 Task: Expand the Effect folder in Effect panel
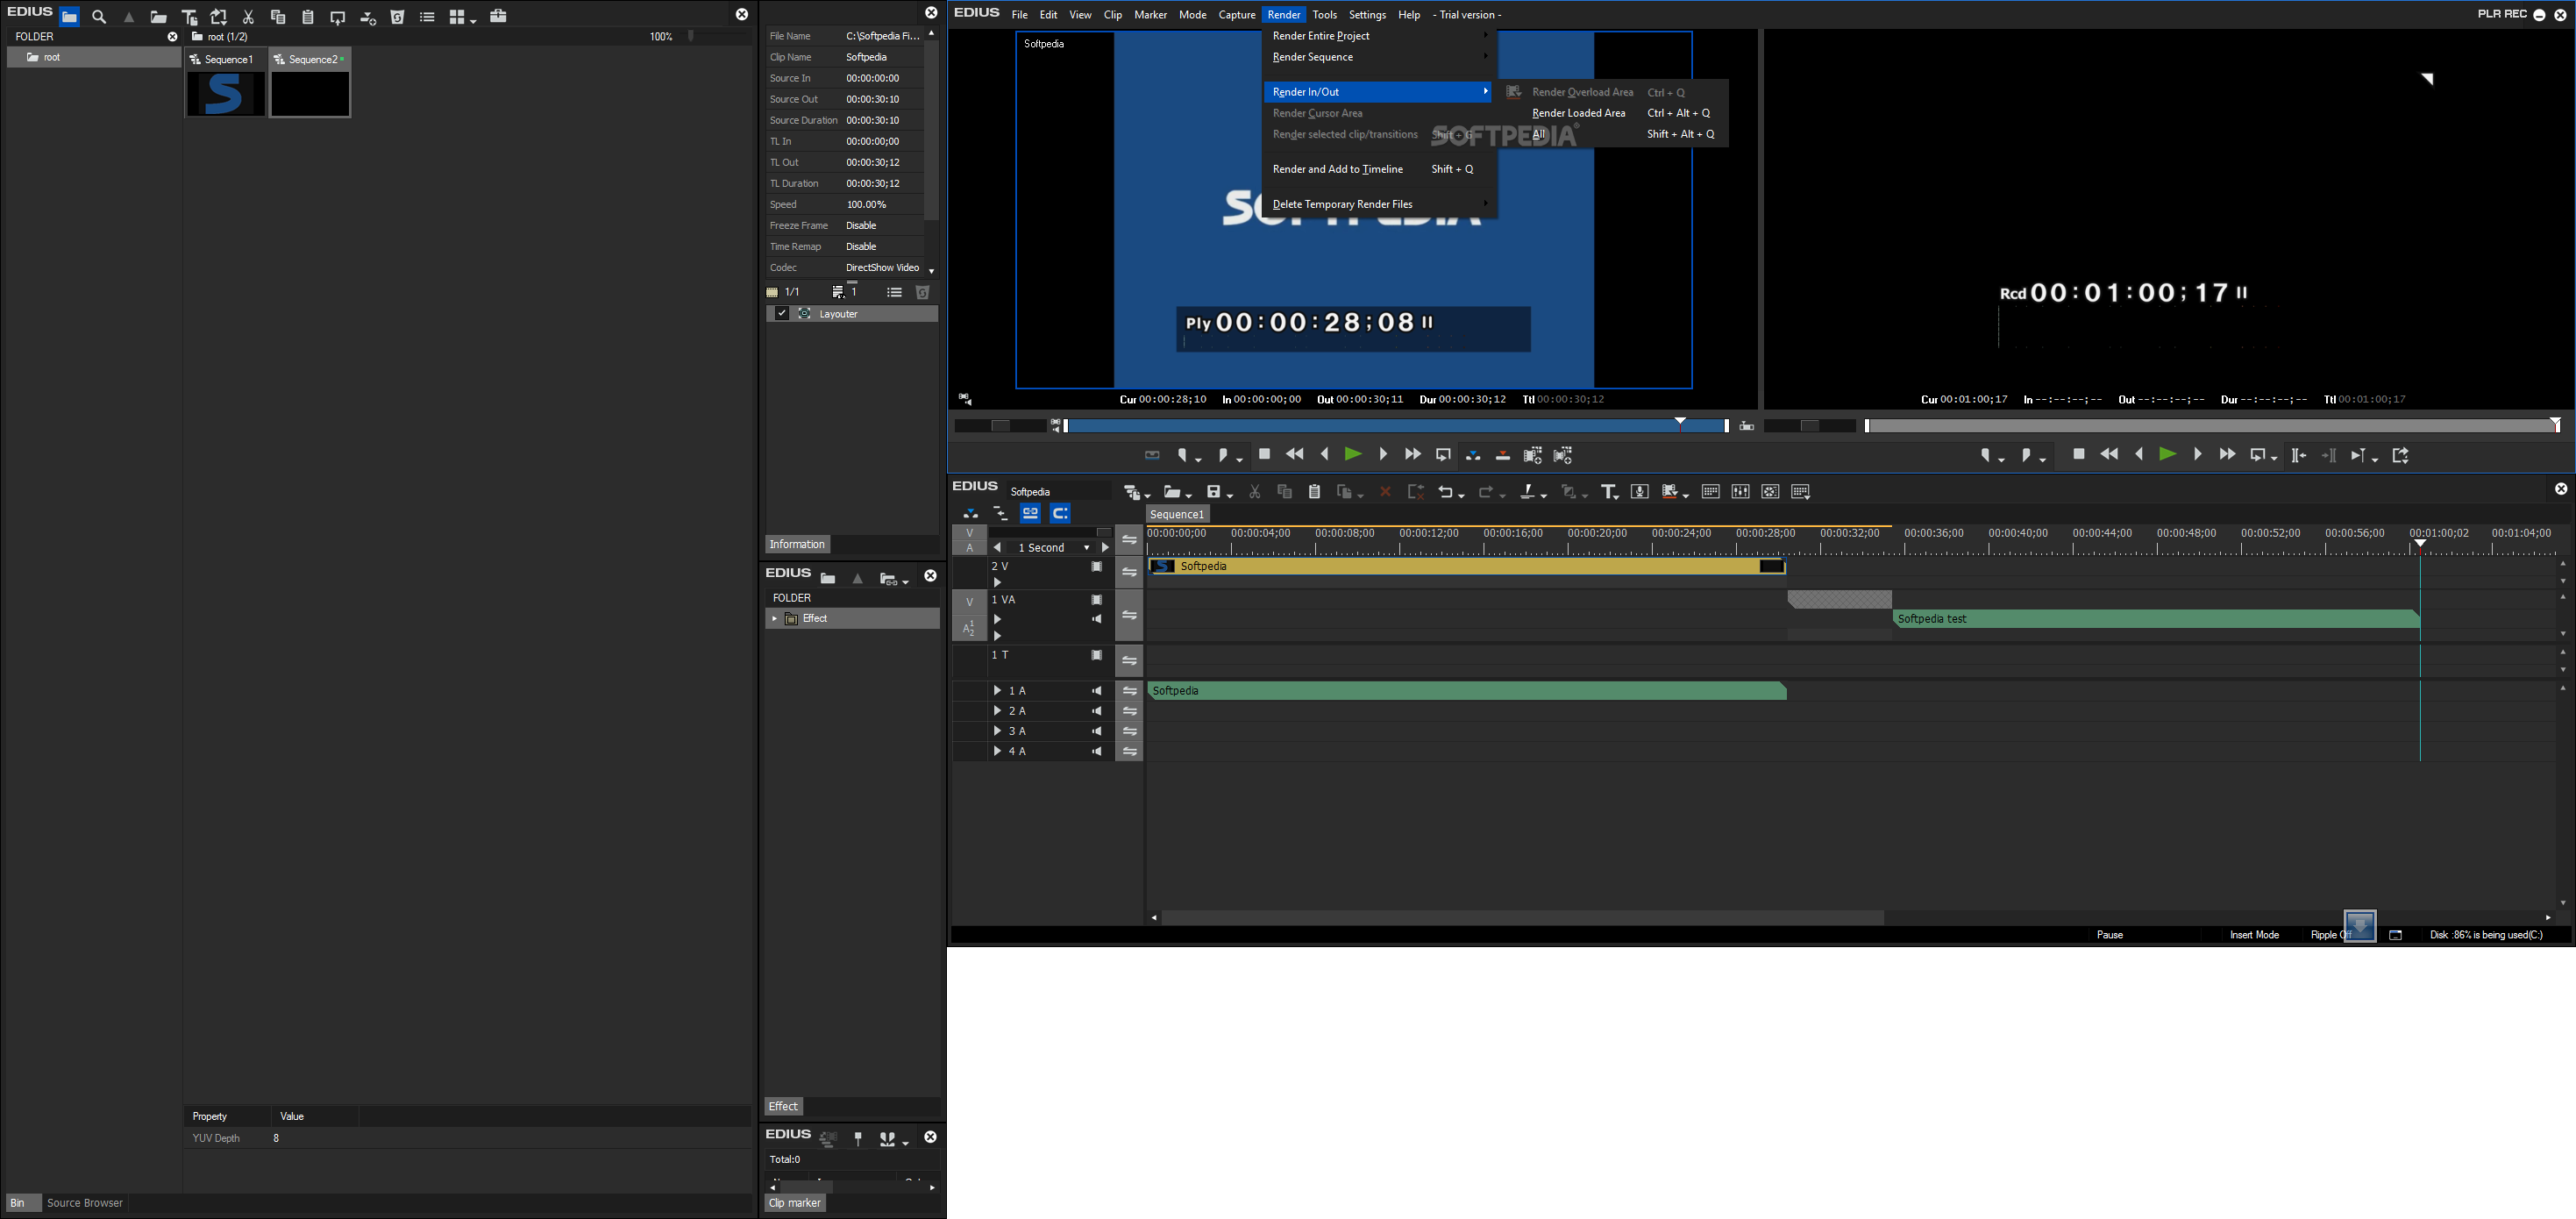click(774, 619)
